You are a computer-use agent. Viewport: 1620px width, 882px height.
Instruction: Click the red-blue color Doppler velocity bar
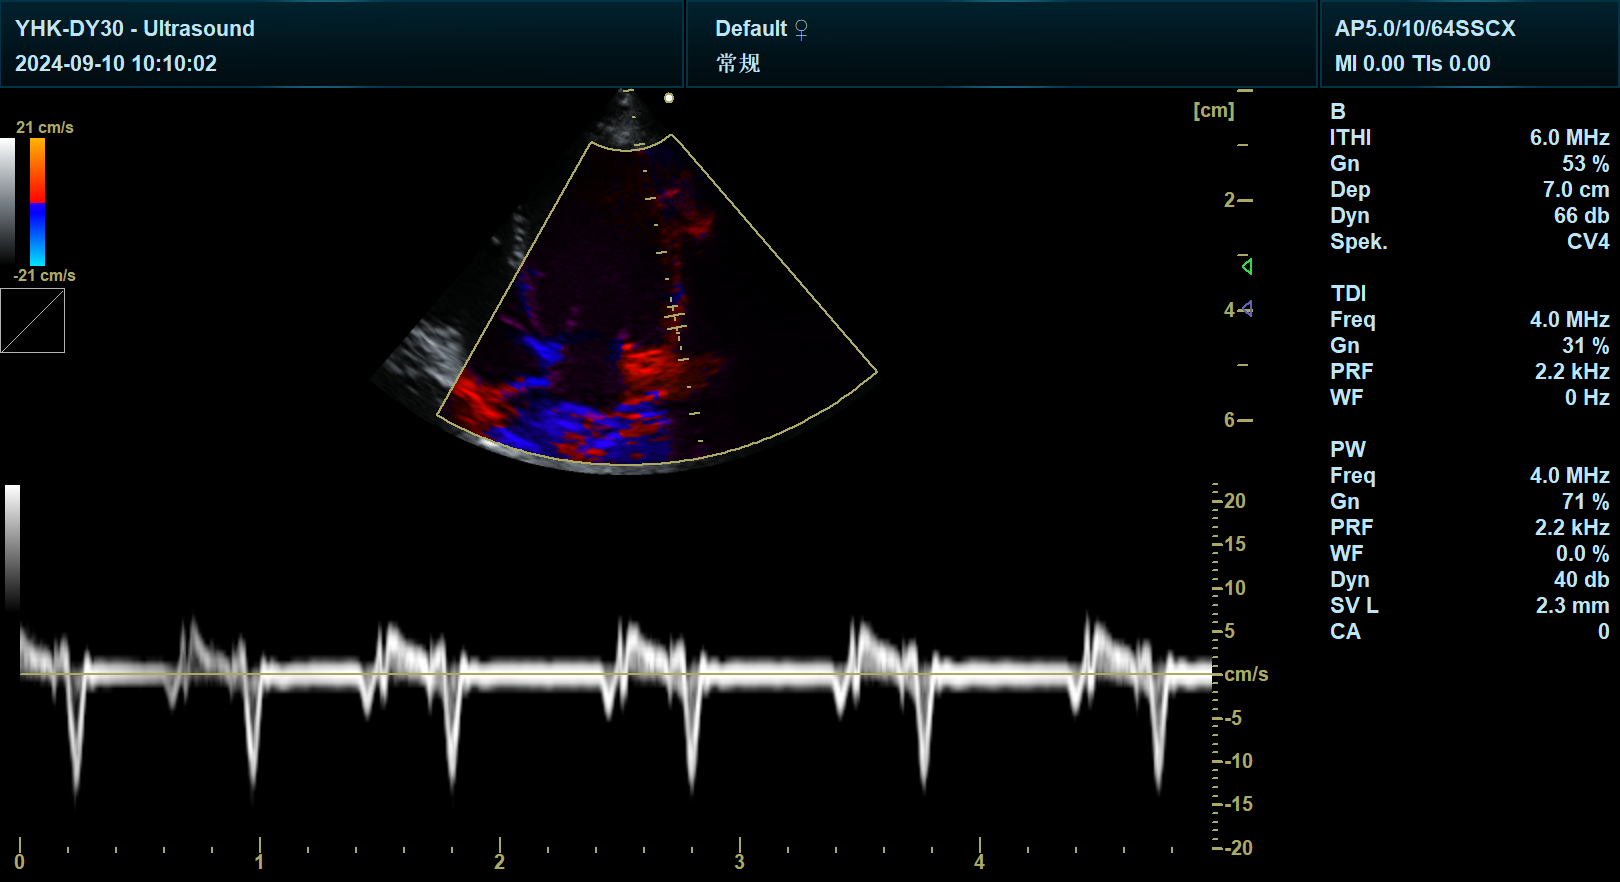[x=37, y=201]
